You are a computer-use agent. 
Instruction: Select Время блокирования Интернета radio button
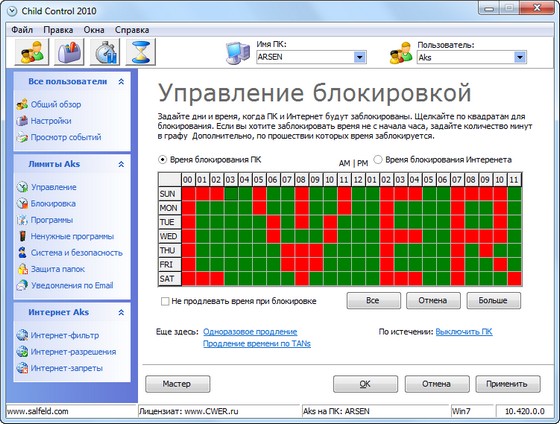[378, 159]
